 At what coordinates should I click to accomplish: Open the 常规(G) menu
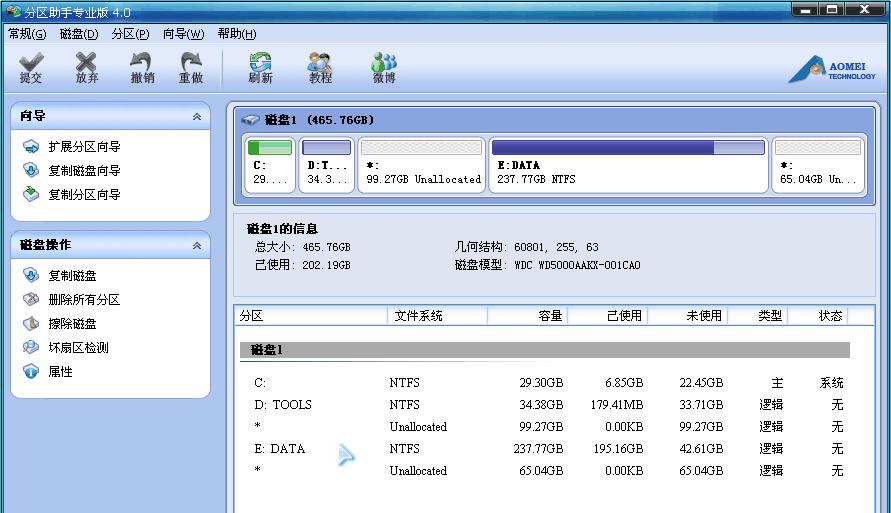[x=27, y=34]
